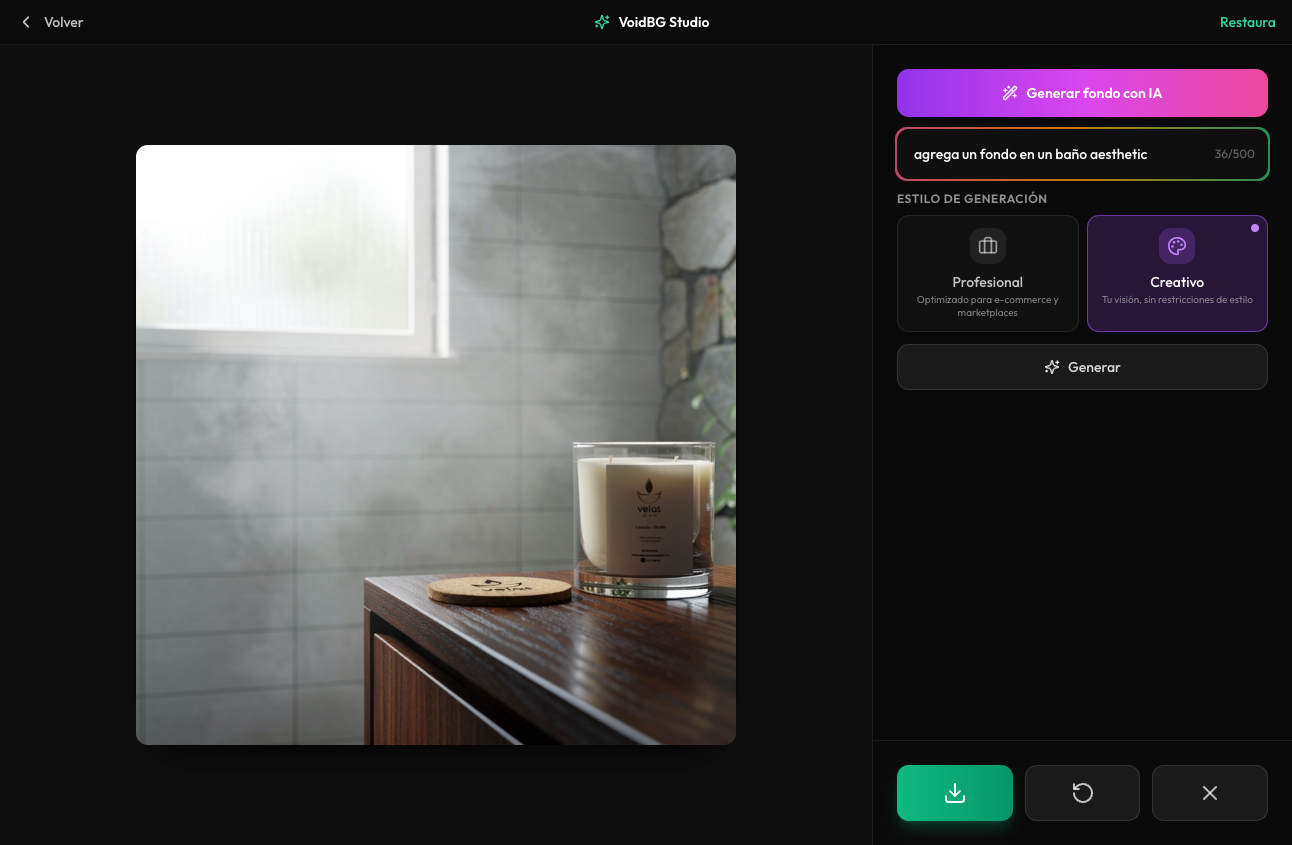Click the Volver text label
The image size is (1292, 845).
[x=63, y=22]
